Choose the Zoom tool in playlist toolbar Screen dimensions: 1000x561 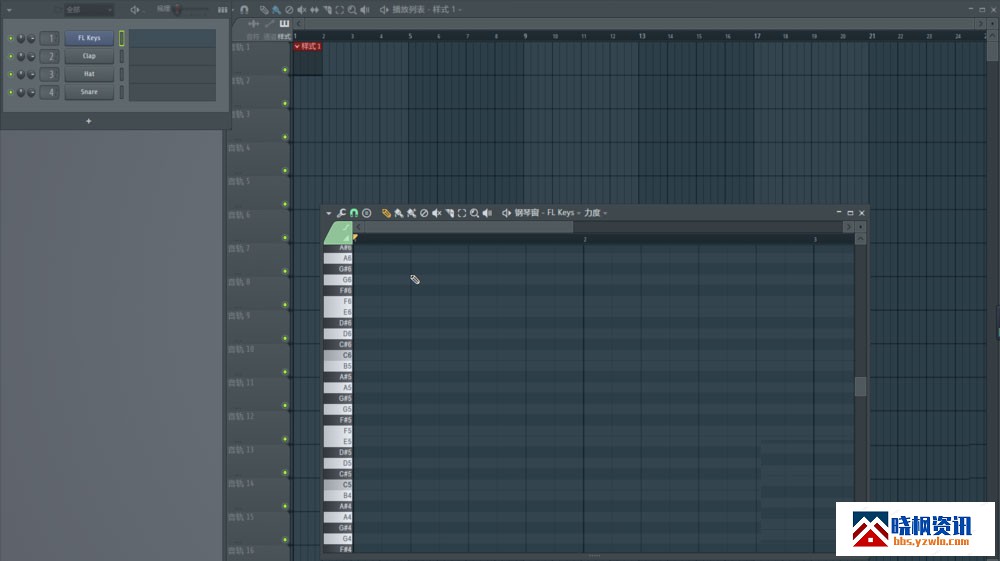[352, 10]
